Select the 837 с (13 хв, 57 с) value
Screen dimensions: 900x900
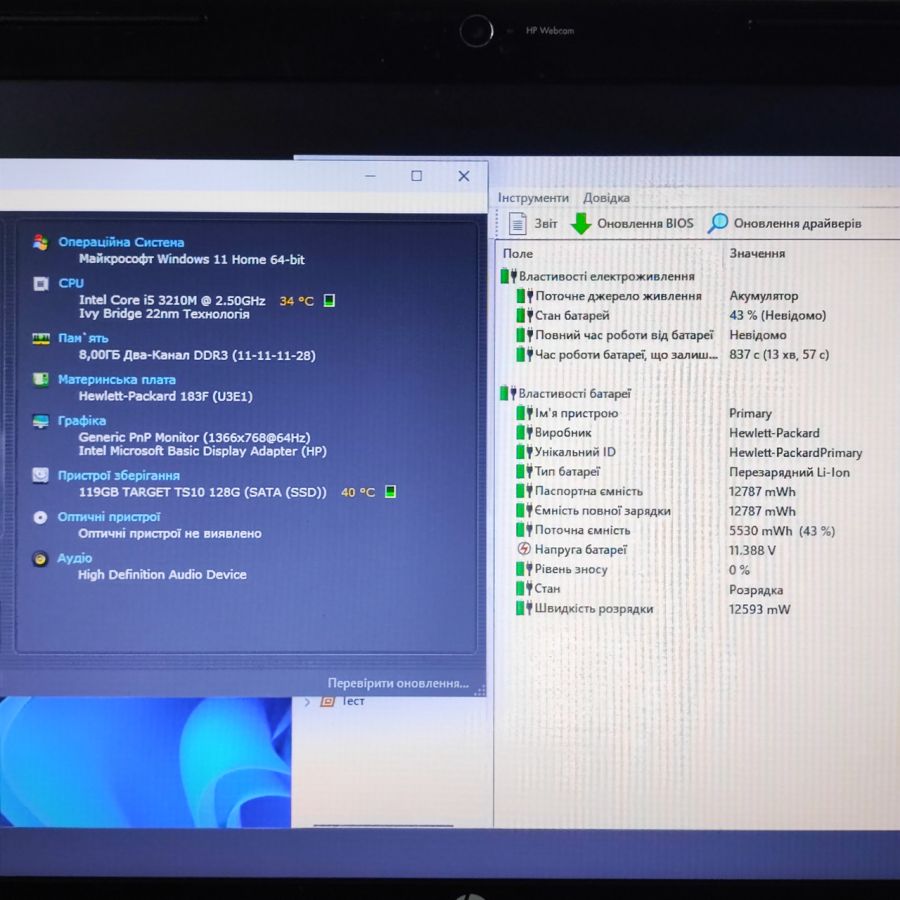coord(779,355)
